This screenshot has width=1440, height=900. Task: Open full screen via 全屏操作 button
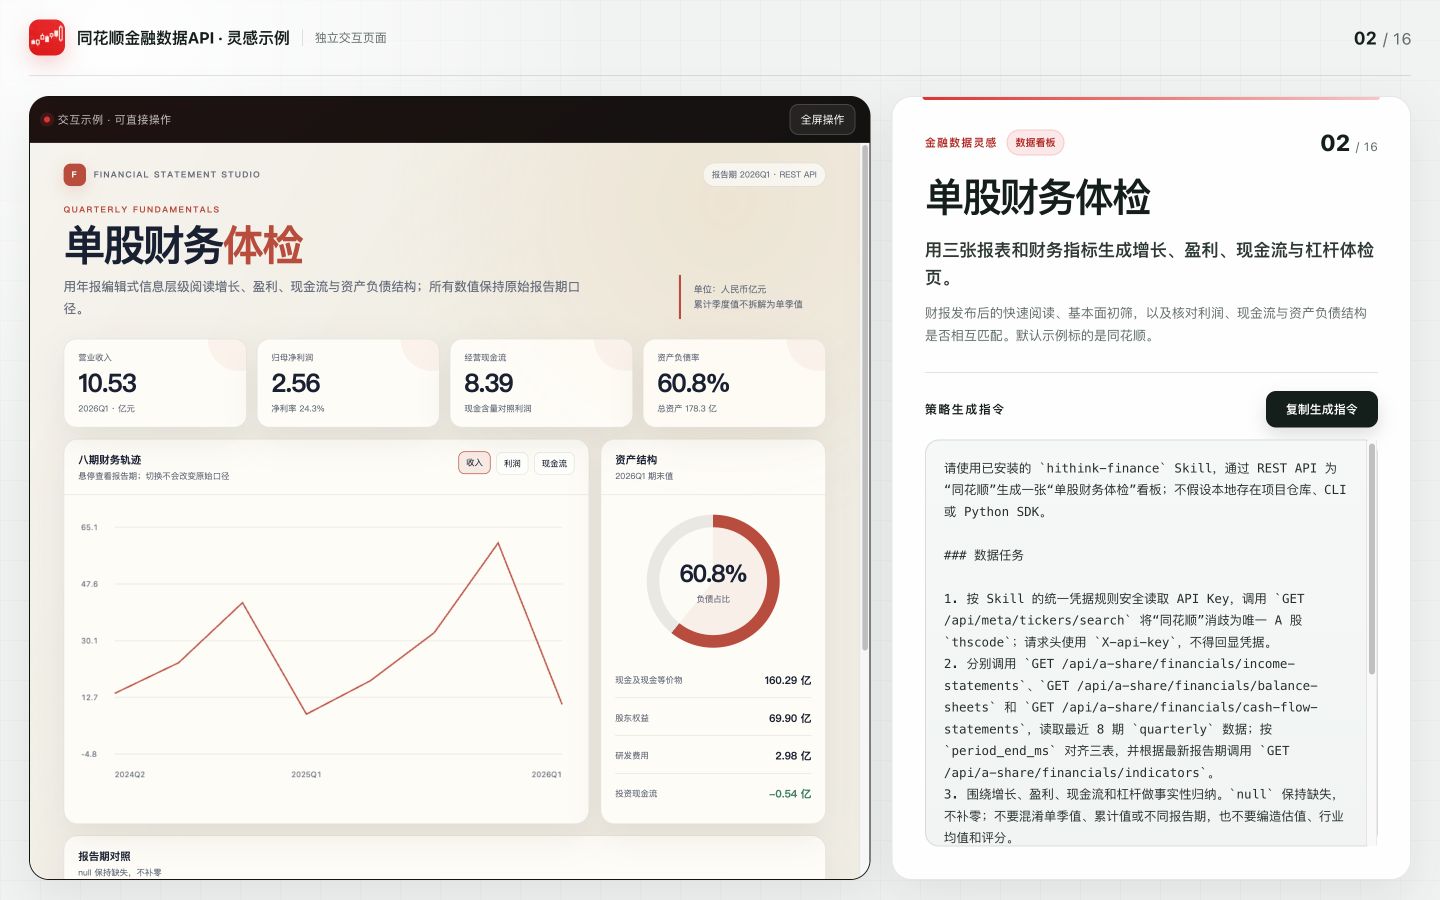pos(822,119)
